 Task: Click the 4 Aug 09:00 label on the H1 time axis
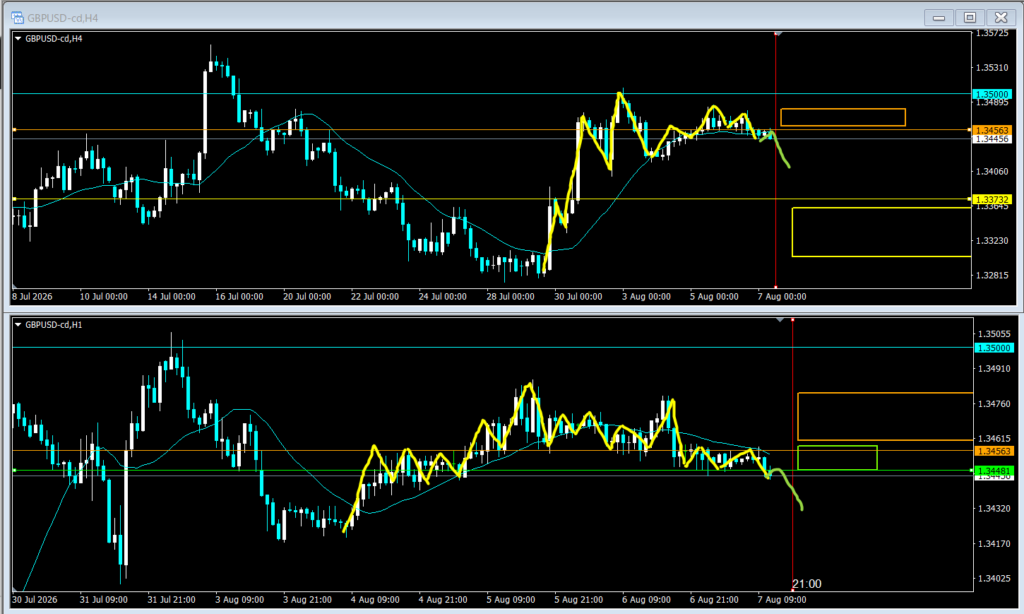[375, 600]
